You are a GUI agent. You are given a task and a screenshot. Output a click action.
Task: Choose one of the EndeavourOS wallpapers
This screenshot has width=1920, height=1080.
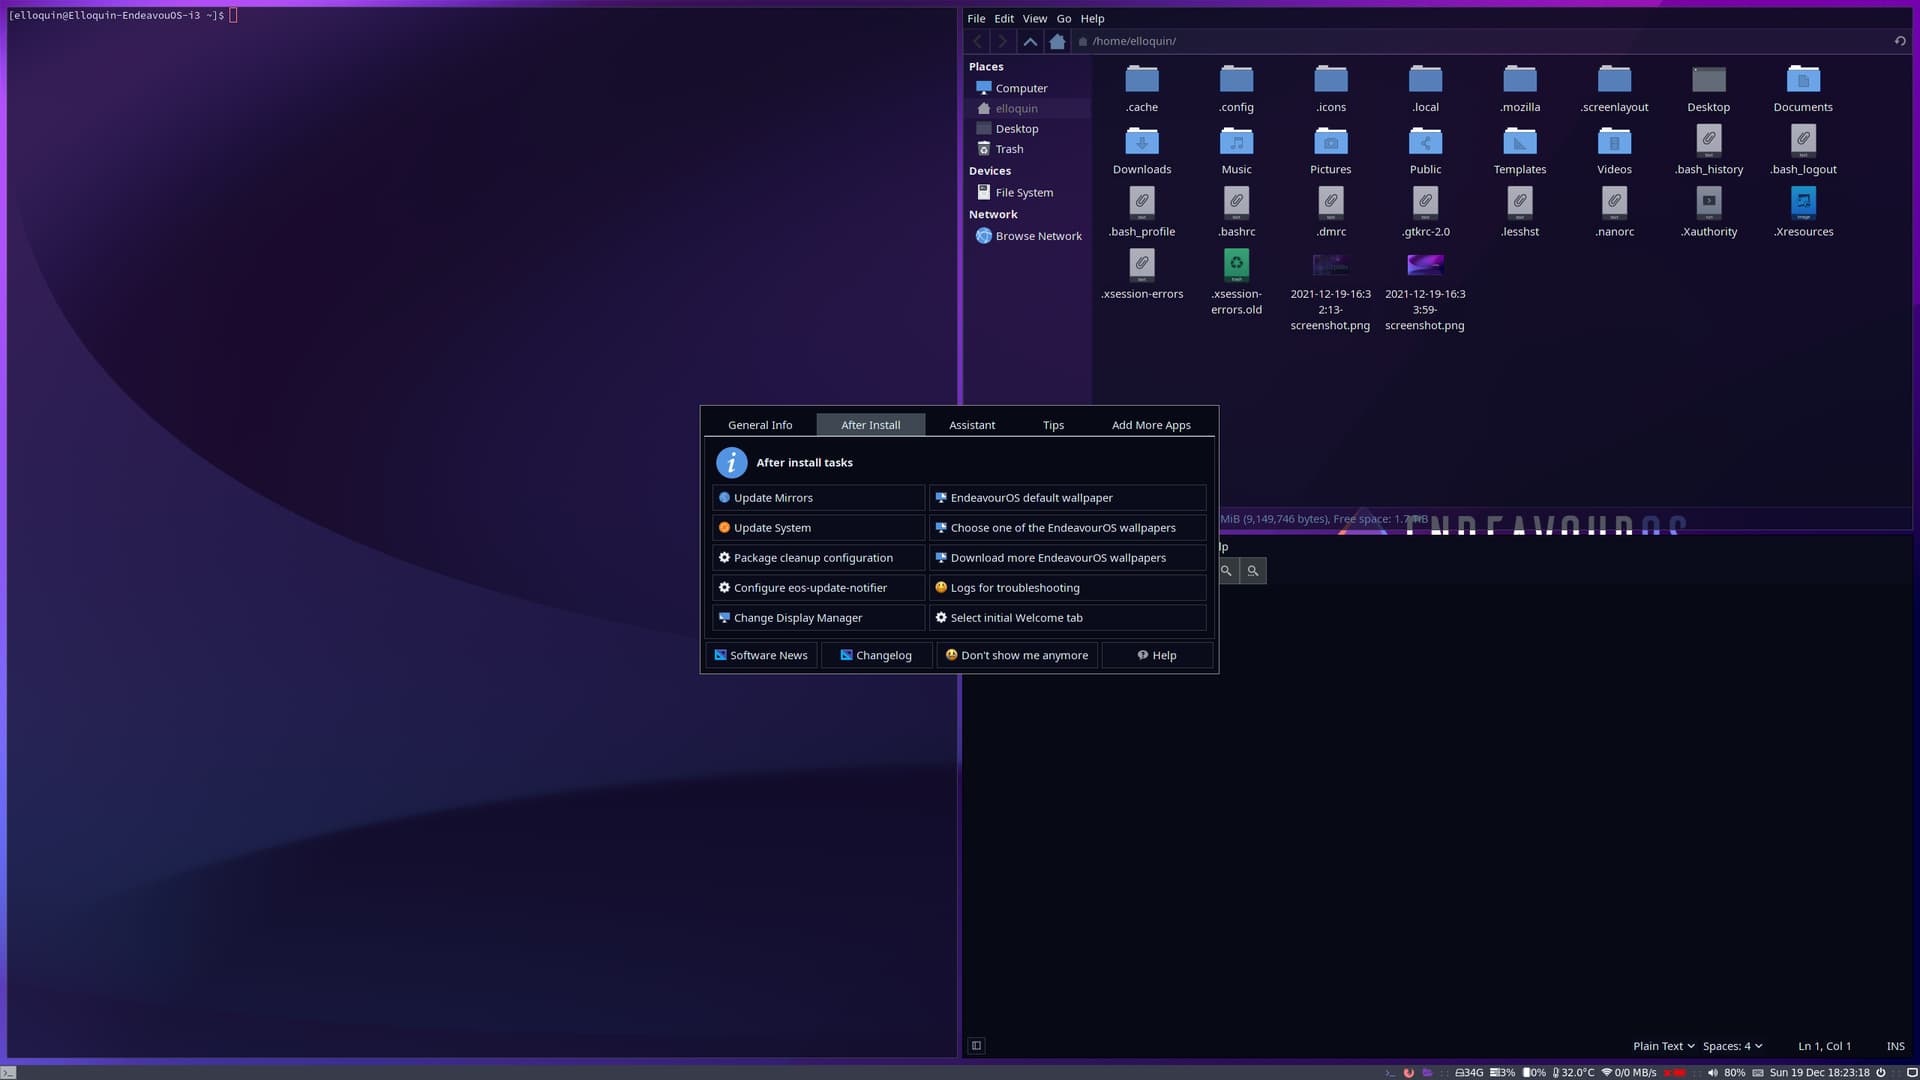(x=1067, y=528)
